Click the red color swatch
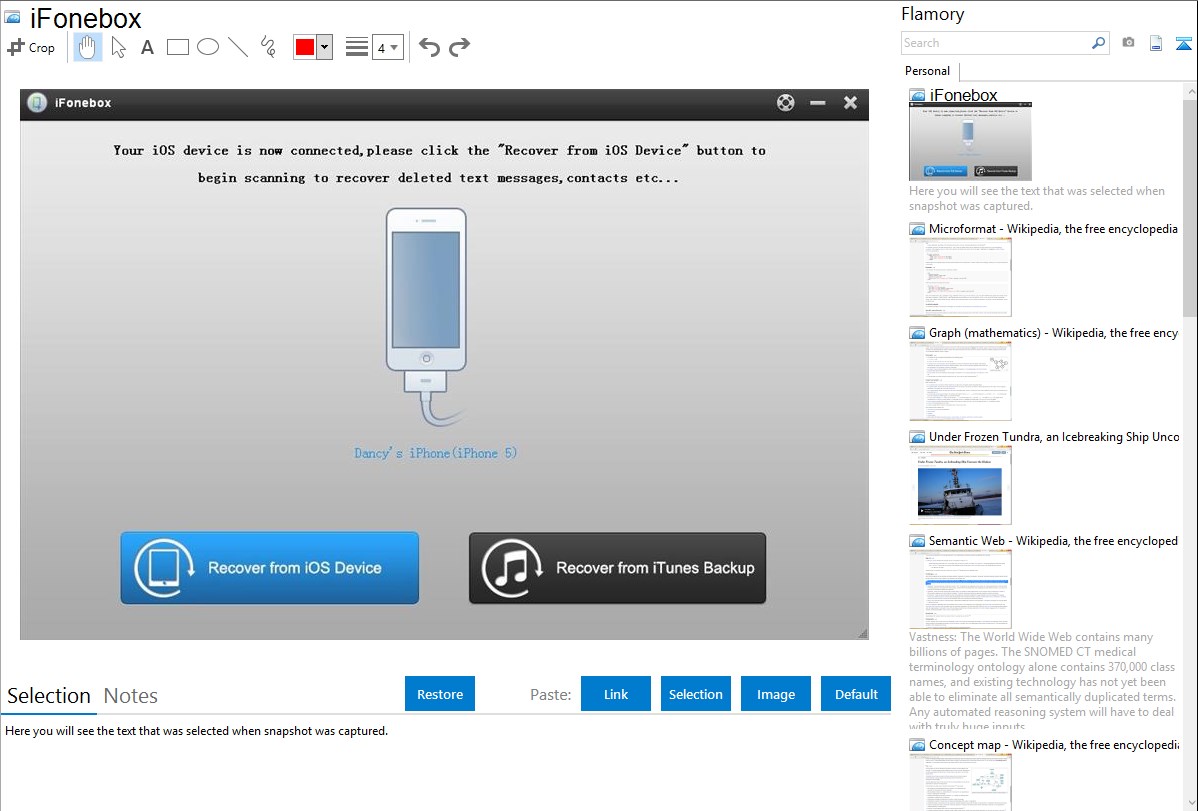Screen dimensions: 1198x811 pyautogui.click(x=305, y=47)
